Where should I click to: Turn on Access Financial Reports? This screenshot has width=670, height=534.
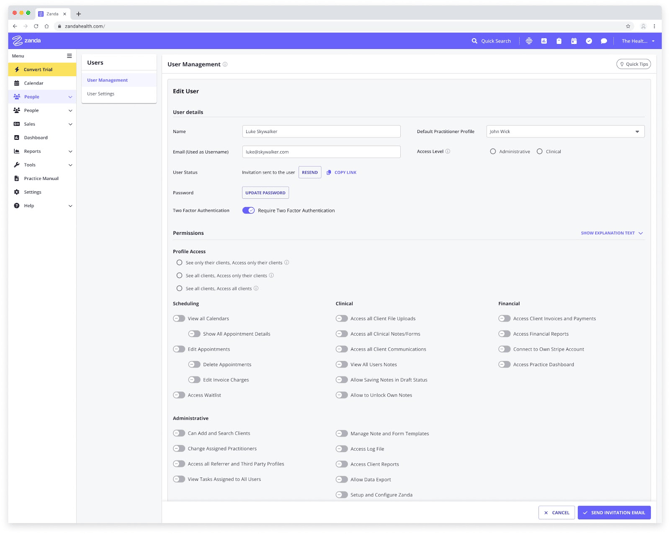pyautogui.click(x=505, y=334)
